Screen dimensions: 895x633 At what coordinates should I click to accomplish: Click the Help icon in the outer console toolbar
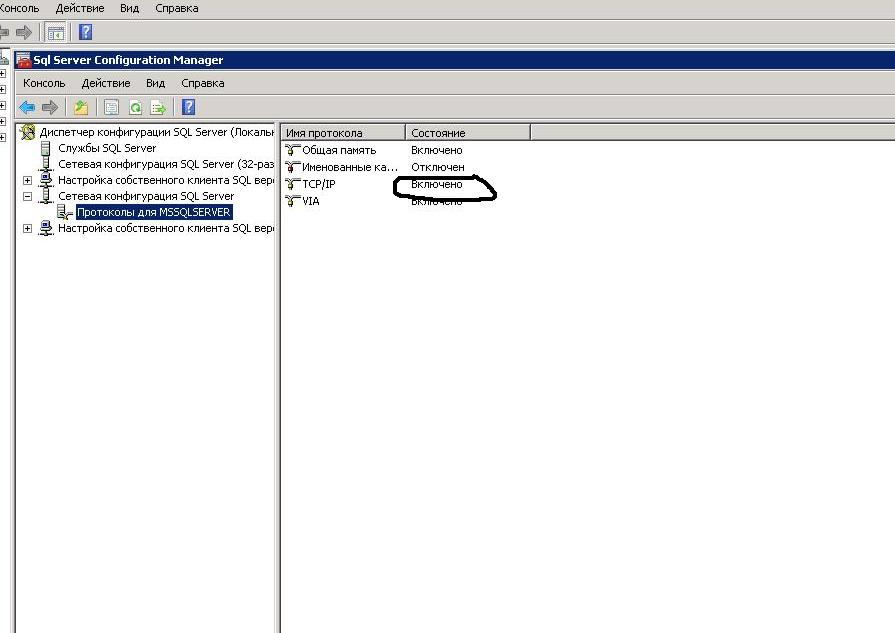pyautogui.click(x=85, y=32)
